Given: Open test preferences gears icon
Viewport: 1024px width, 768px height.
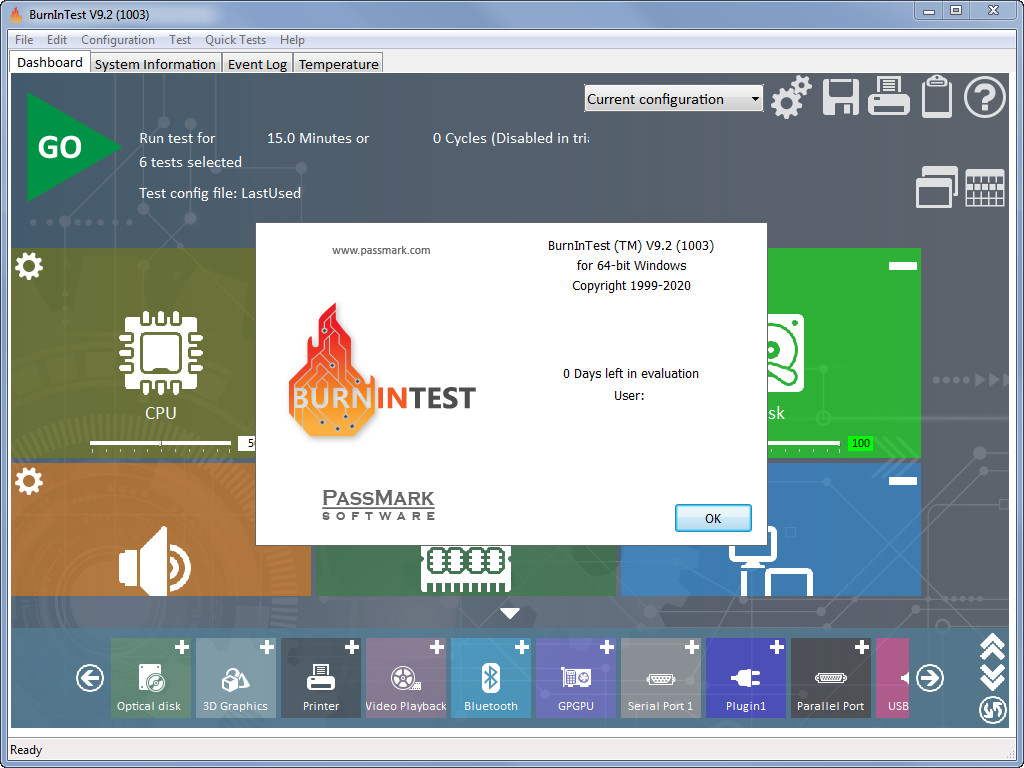Looking at the screenshot, I should pos(791,97).
